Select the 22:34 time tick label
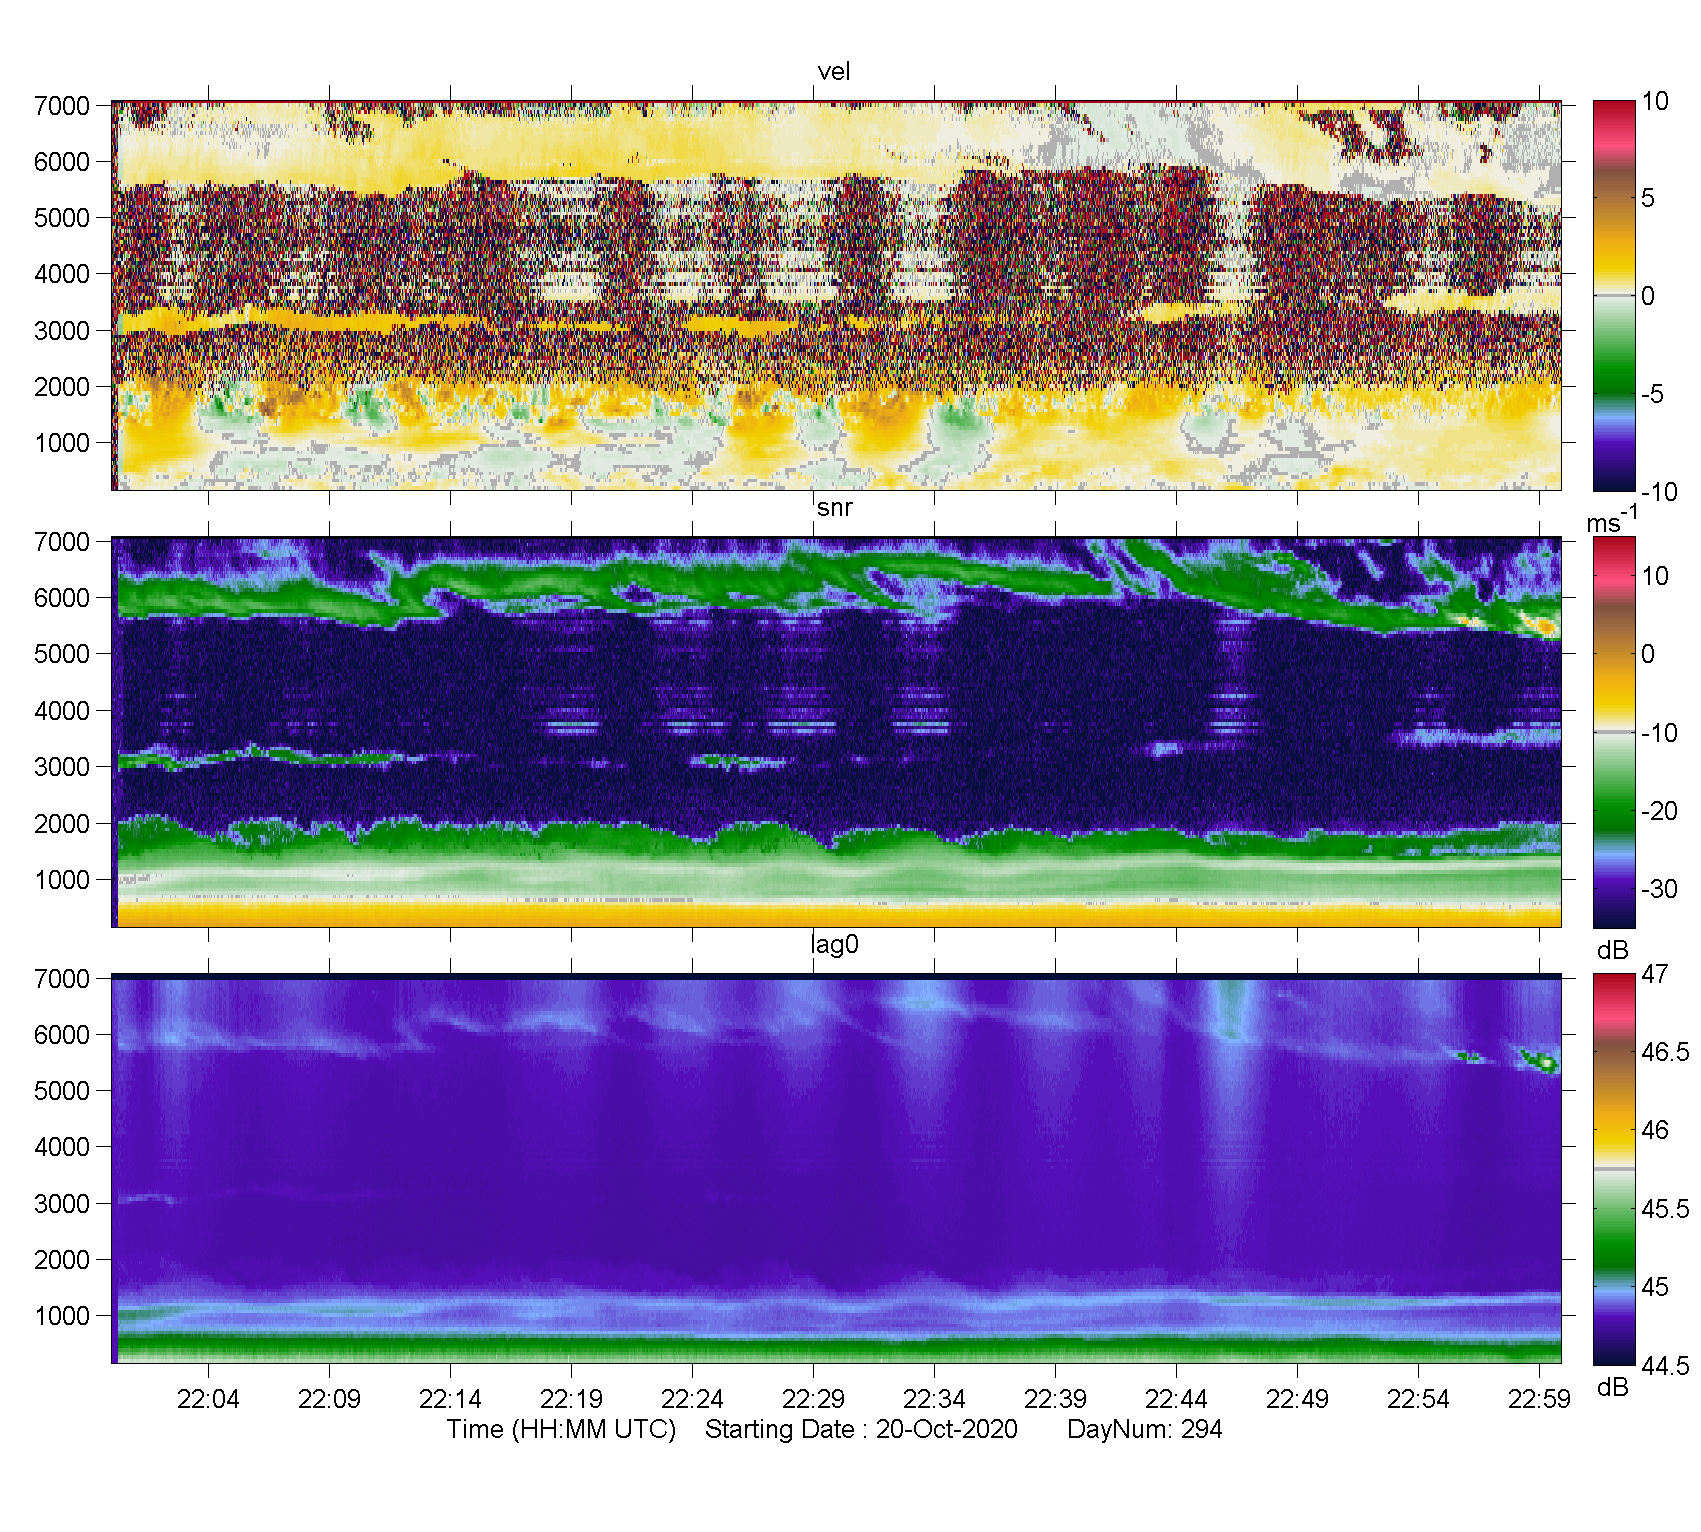The image size is (1701, 1532). pyautogui.click(x=934, y=1399)
